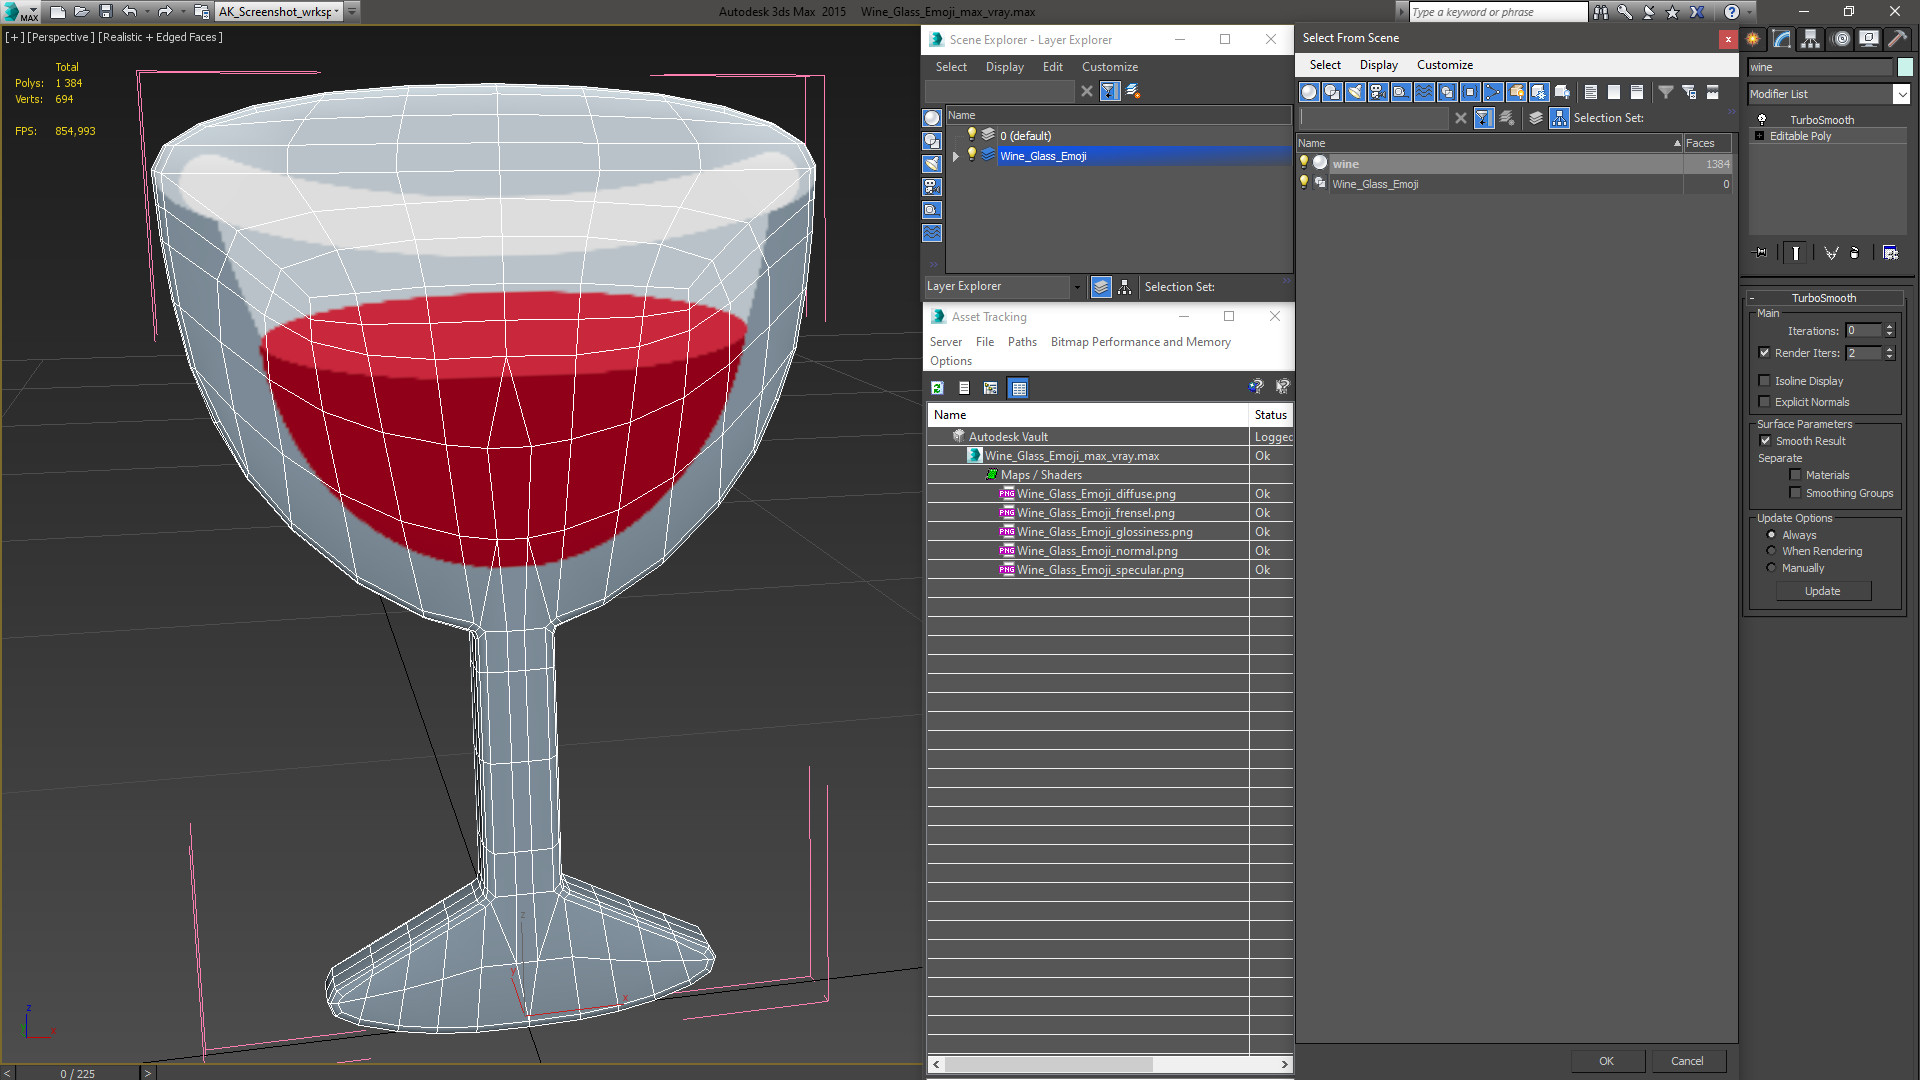The image size is (1920, 1080).
Task: Click the Save File floppy icon
Action: (x=105, y=12)
